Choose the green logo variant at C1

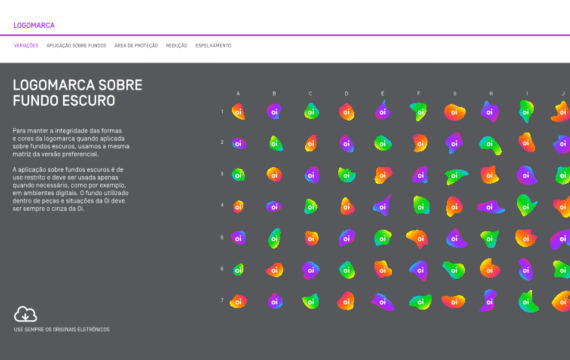coord(311,111)
